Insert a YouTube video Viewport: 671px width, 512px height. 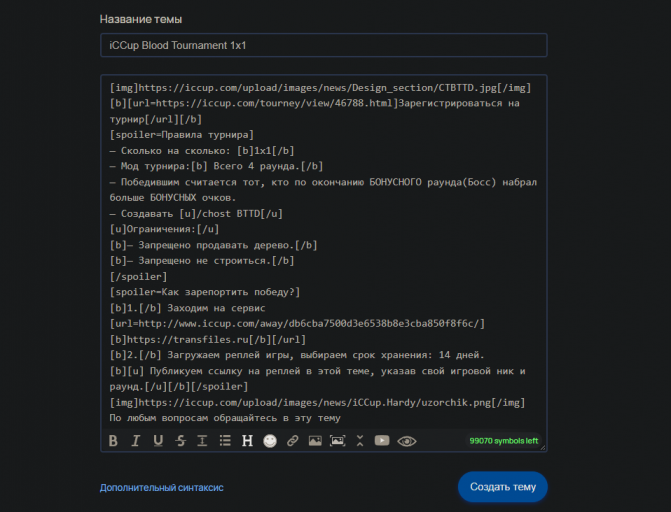point(382,441)
